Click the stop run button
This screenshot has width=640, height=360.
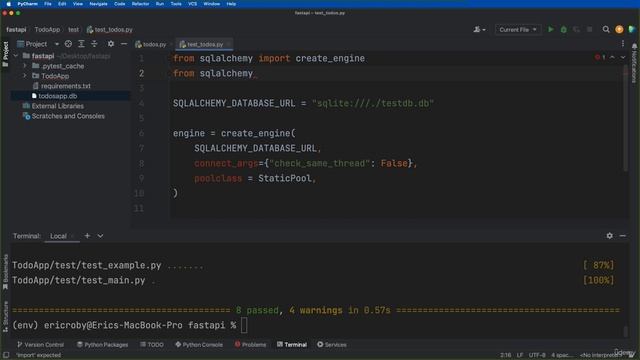tap(589, 29)
